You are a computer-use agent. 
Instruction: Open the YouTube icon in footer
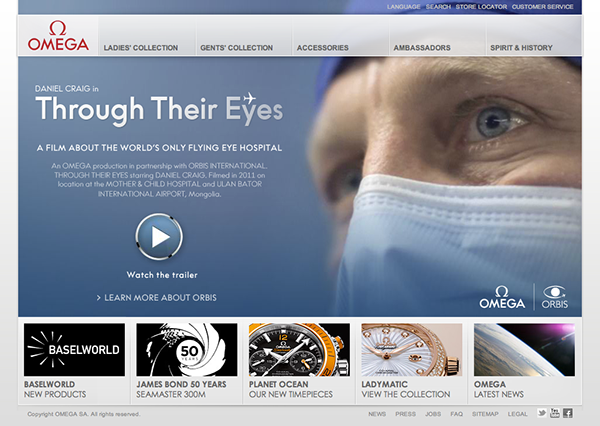[554, 413]
